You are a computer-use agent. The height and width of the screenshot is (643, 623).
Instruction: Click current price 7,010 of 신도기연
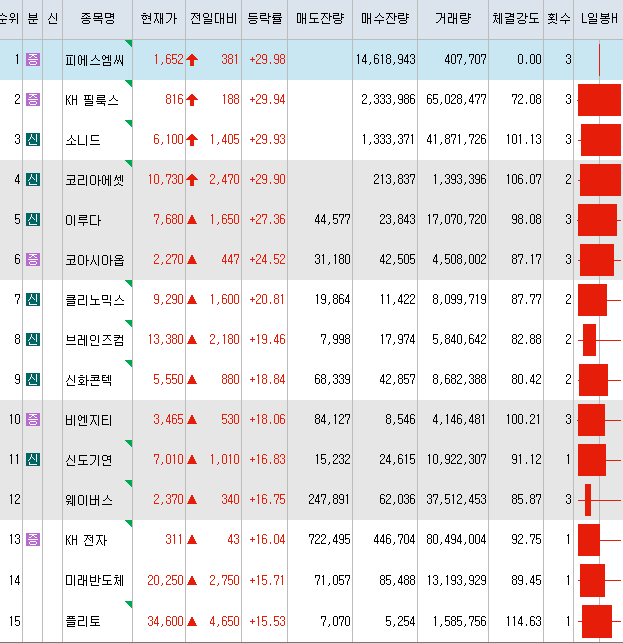coord(168,459)
